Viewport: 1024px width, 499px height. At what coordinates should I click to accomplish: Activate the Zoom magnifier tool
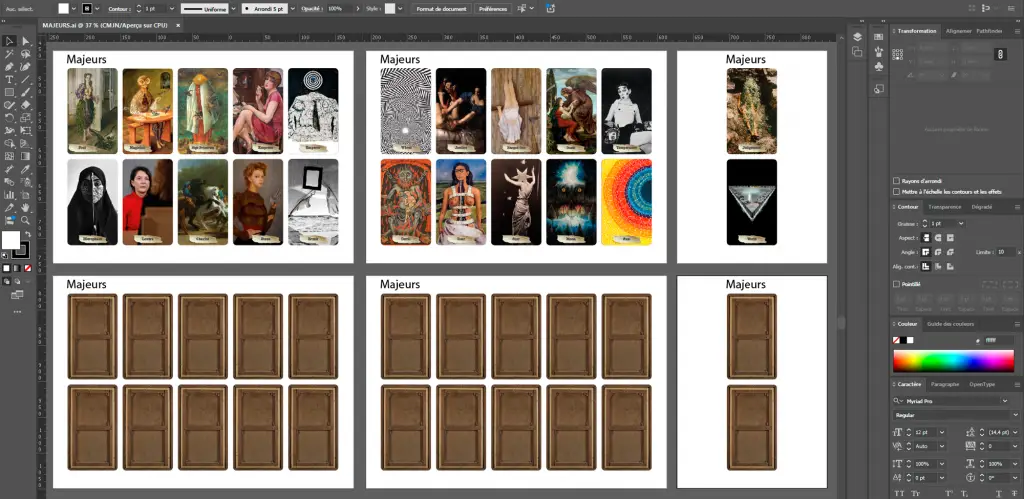24,219
